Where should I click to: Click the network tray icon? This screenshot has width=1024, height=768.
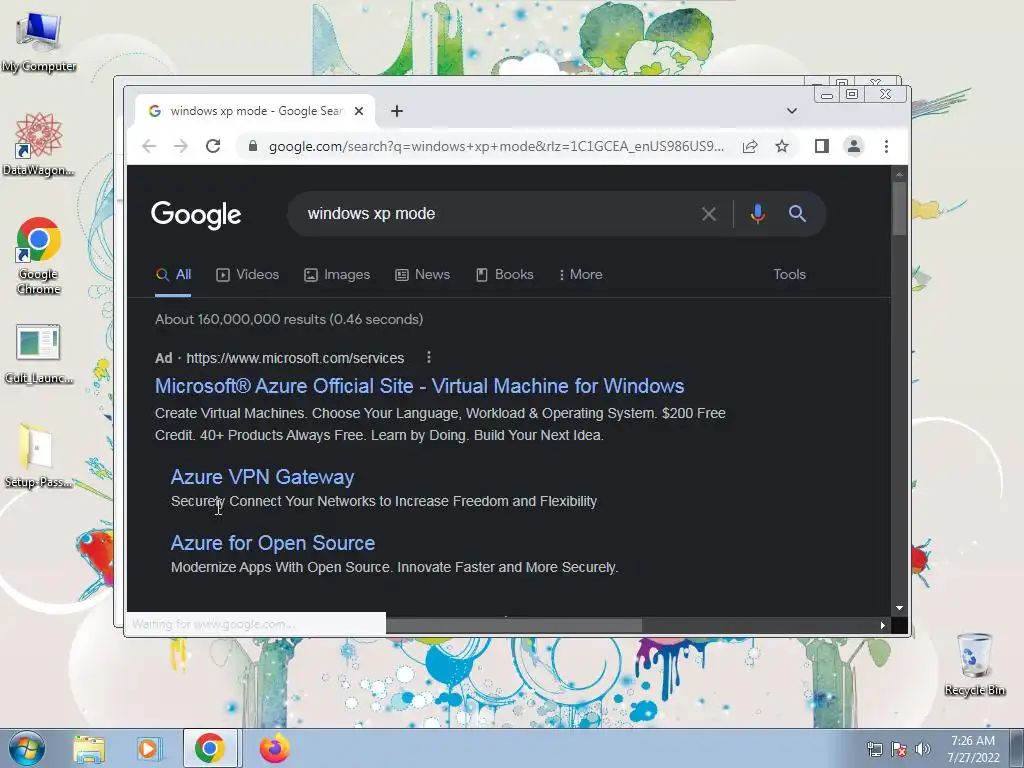point(874,749)
